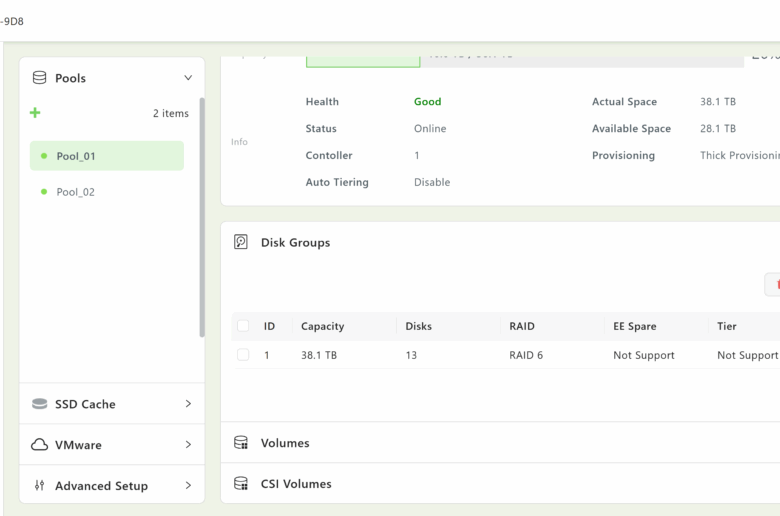Tick the checkbox for disk group 1
Viewport: 780px width, 516px height.
point(243,355)
